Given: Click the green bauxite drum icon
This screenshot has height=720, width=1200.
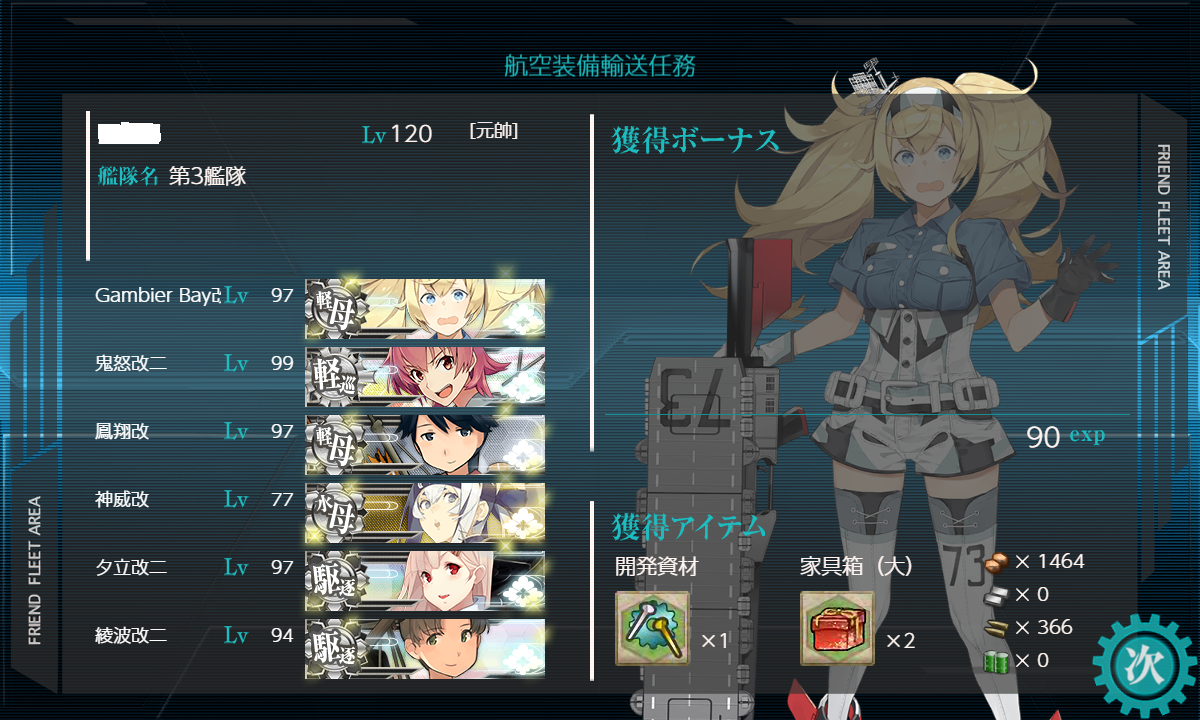Looking at the screenshot, I should point(997,660).
